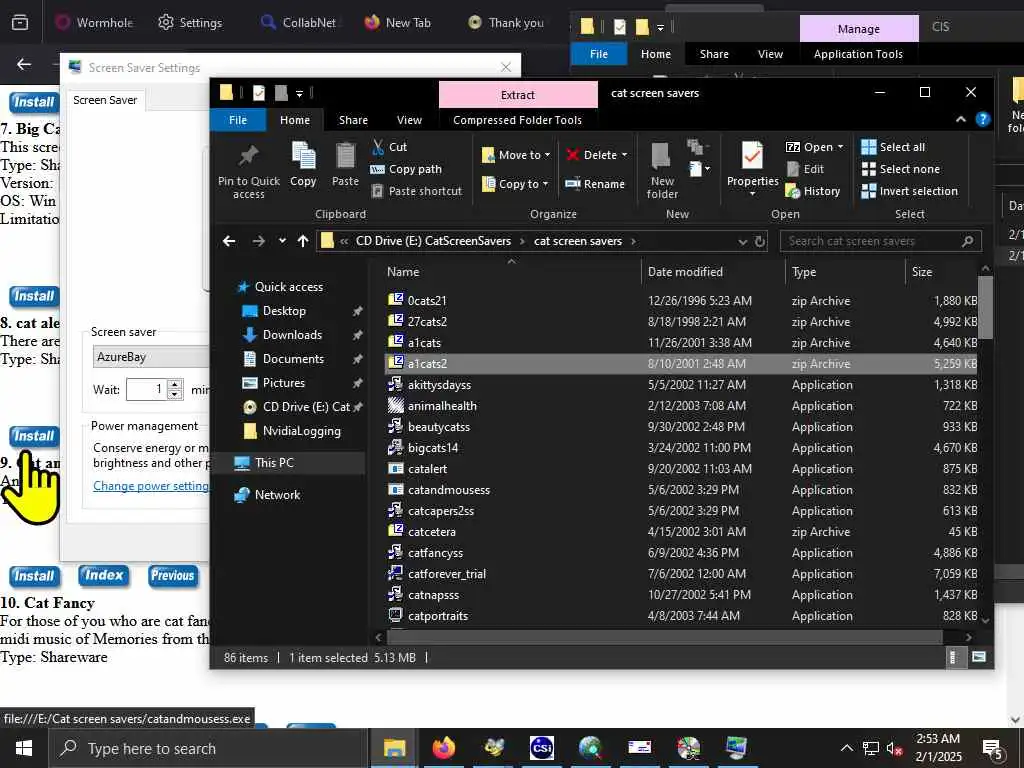Image resolution: width=1024 pixels, height=768 pixels.
Task: Collapse the ribbon with chevron
Action: coord(961,119)
